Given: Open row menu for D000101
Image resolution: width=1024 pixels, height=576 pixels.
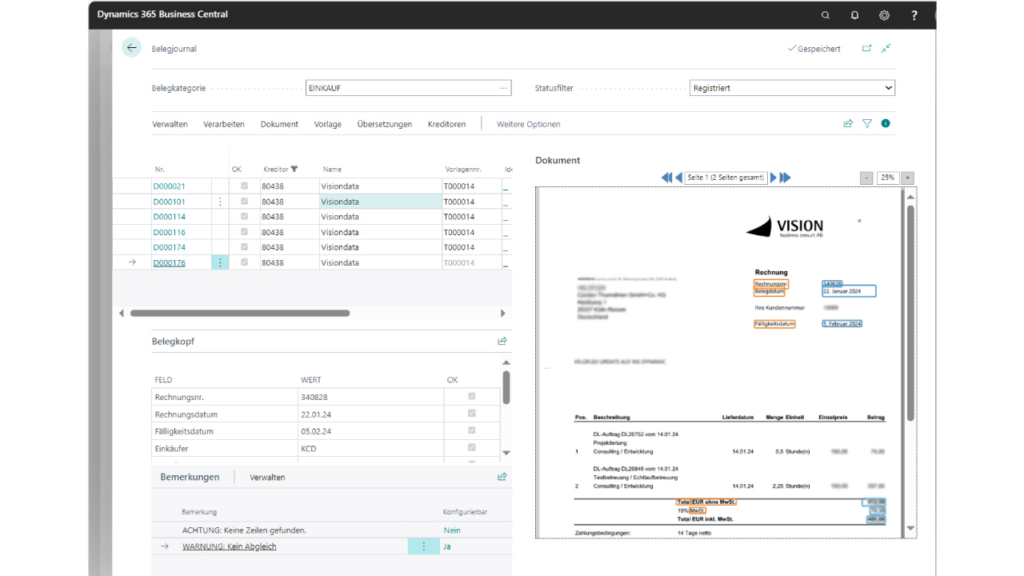Looking at the screenshot, I should (220, 202).
